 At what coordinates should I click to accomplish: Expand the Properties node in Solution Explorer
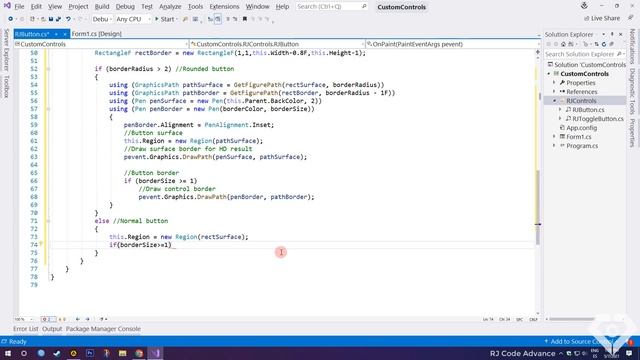pos(554,83)
